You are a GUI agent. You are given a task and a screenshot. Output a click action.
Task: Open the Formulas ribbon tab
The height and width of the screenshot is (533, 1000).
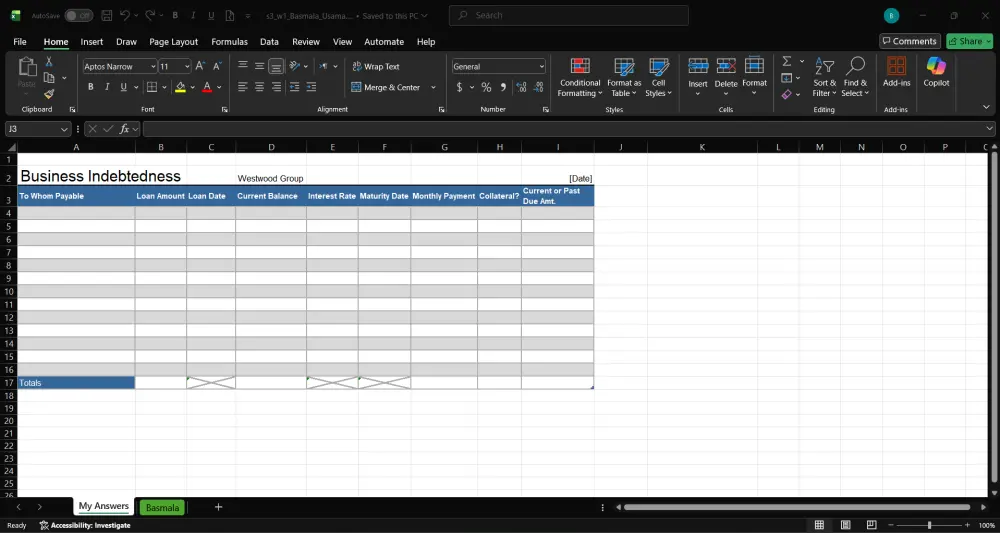229,42
